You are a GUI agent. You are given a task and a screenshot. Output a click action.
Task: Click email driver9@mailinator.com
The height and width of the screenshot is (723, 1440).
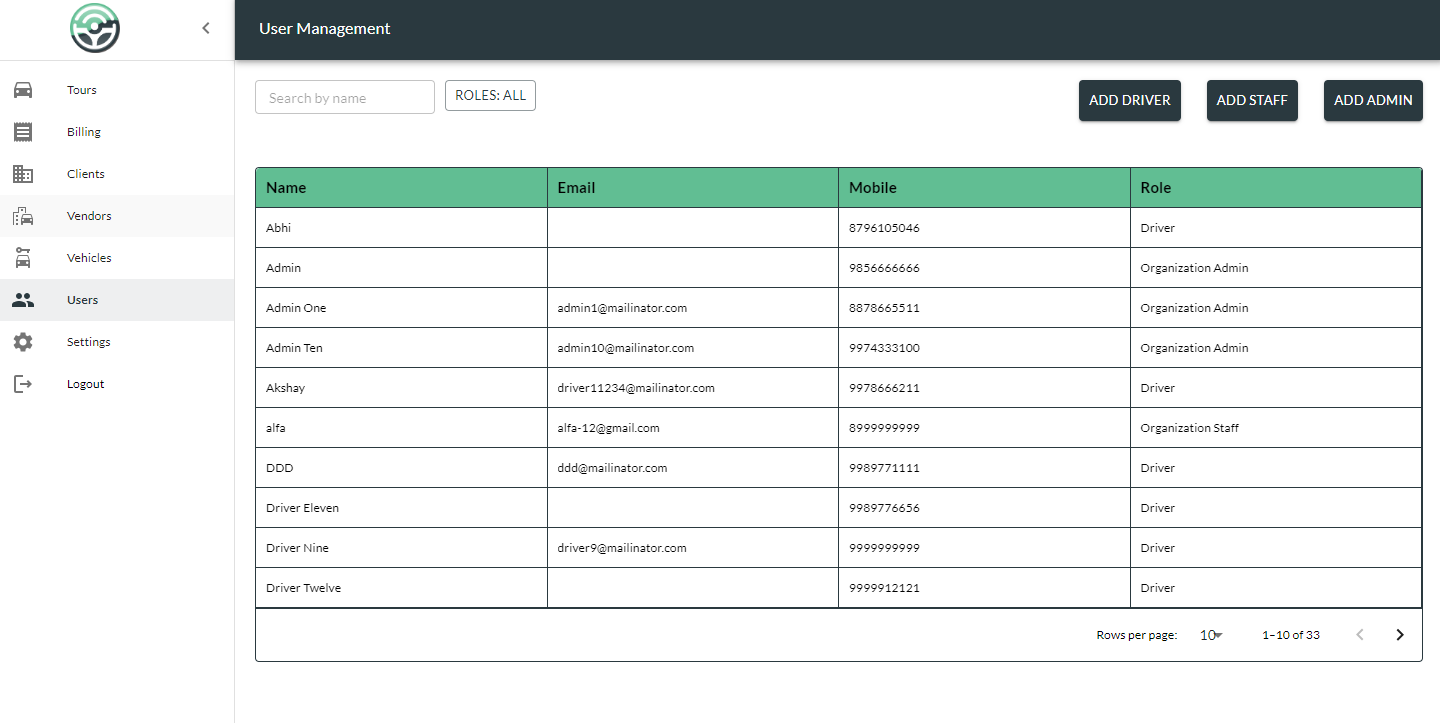(x=622, y=548)
